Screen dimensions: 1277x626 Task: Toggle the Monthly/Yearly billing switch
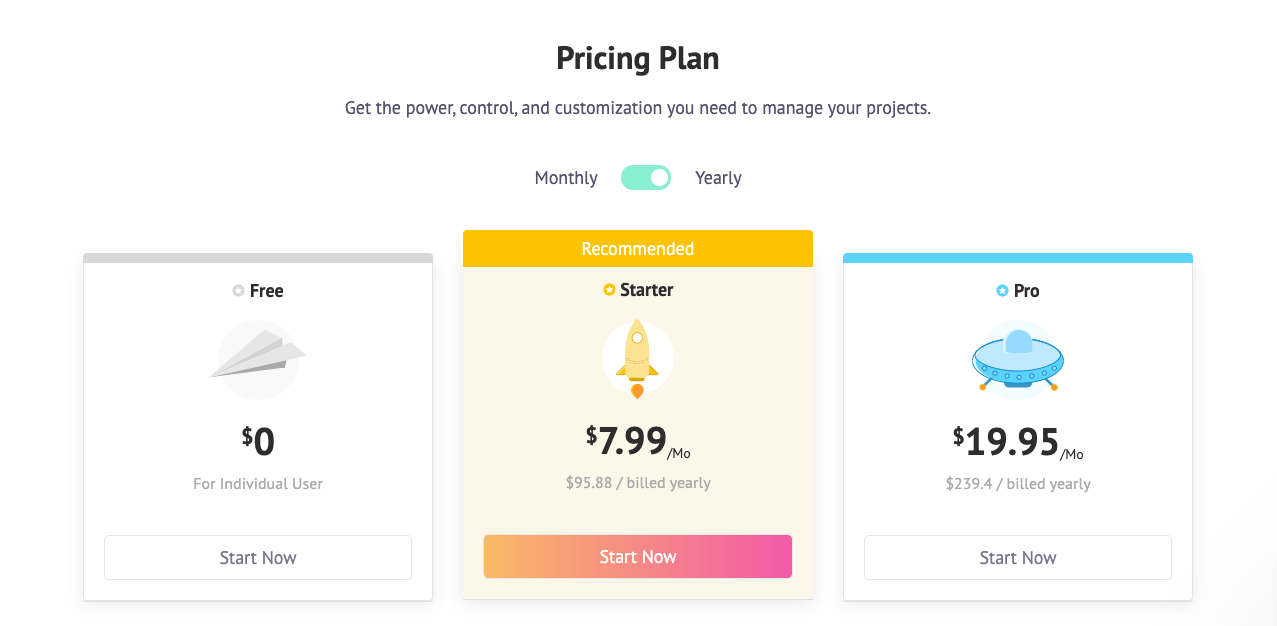pyautogui.click(x=646, y=178)
